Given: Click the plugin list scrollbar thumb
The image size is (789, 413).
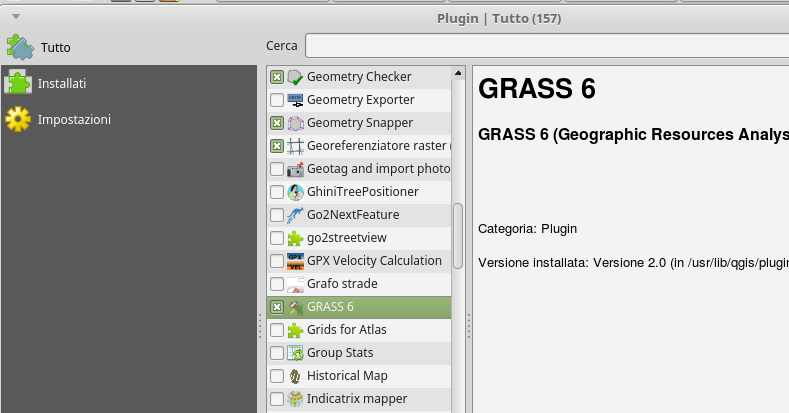Looking at the screenshot, I should (458, 235).
